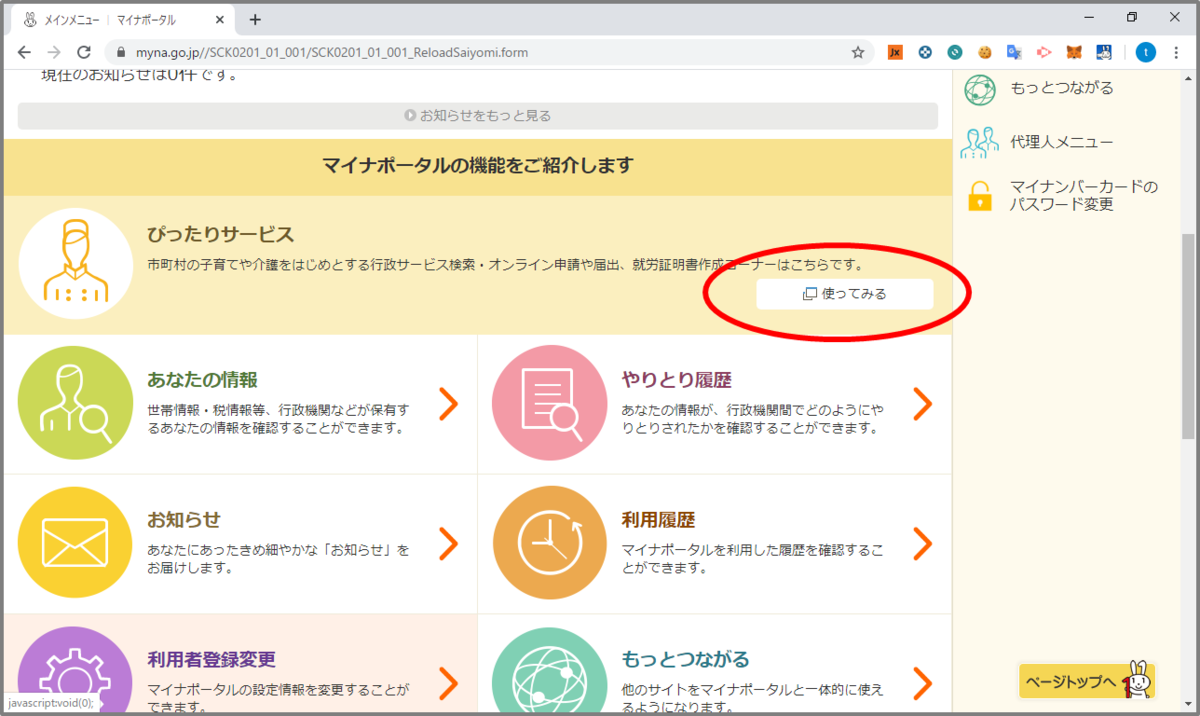Viewport: 1200px width, 716px height.
Task: Open the もっとつながる card heading
Action: [x=685, y=660]
